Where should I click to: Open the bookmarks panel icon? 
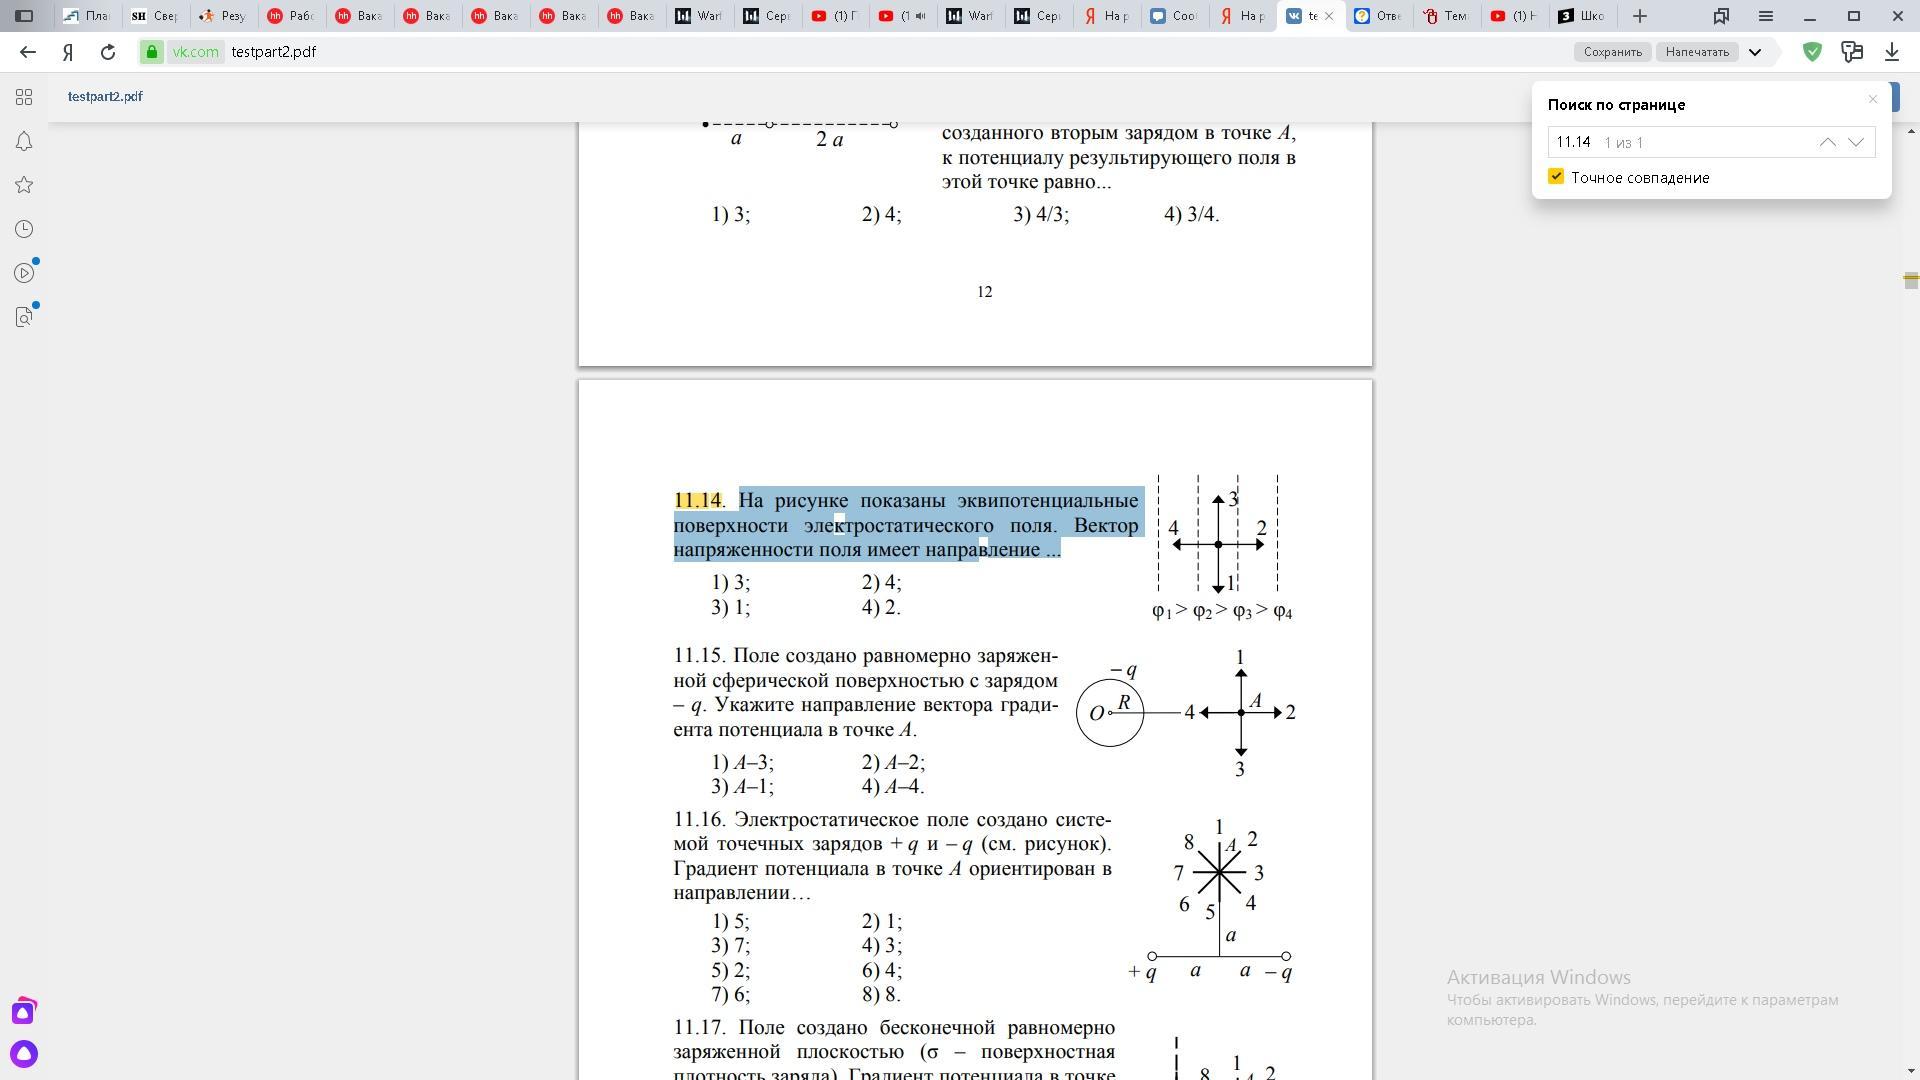pos(1721,16)
